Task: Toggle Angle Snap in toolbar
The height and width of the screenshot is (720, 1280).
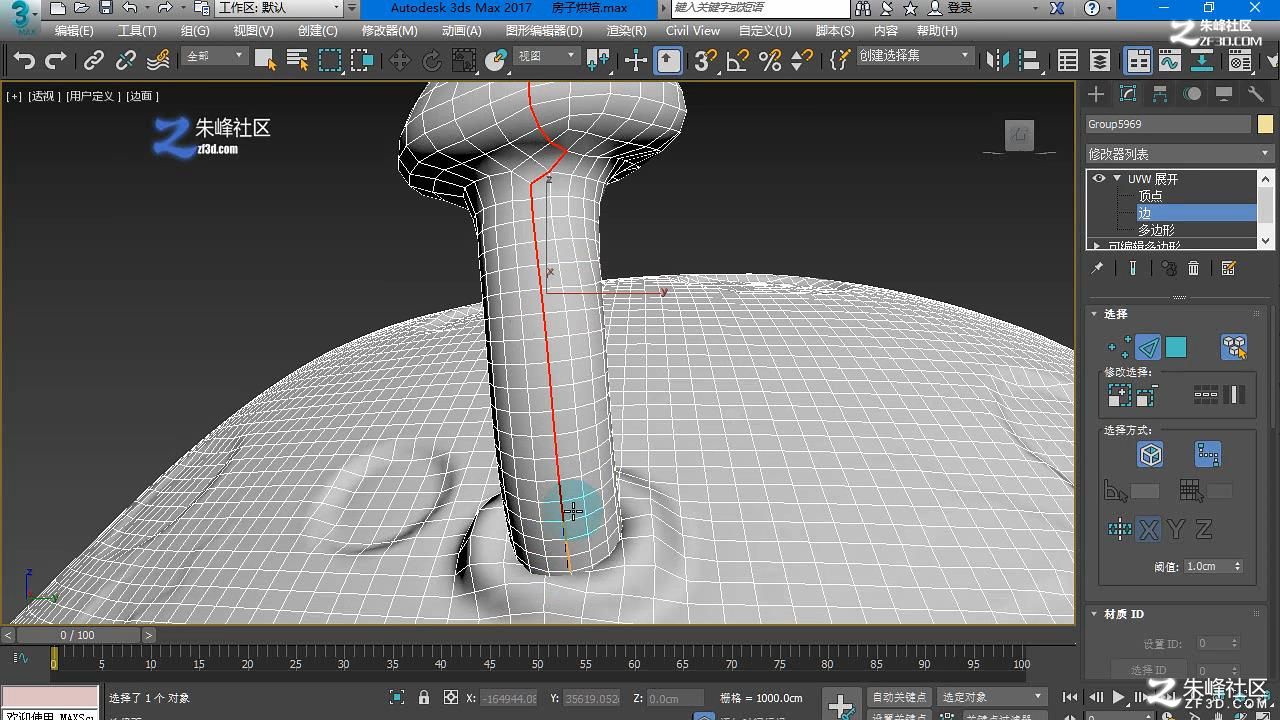Action: [738, 61]
